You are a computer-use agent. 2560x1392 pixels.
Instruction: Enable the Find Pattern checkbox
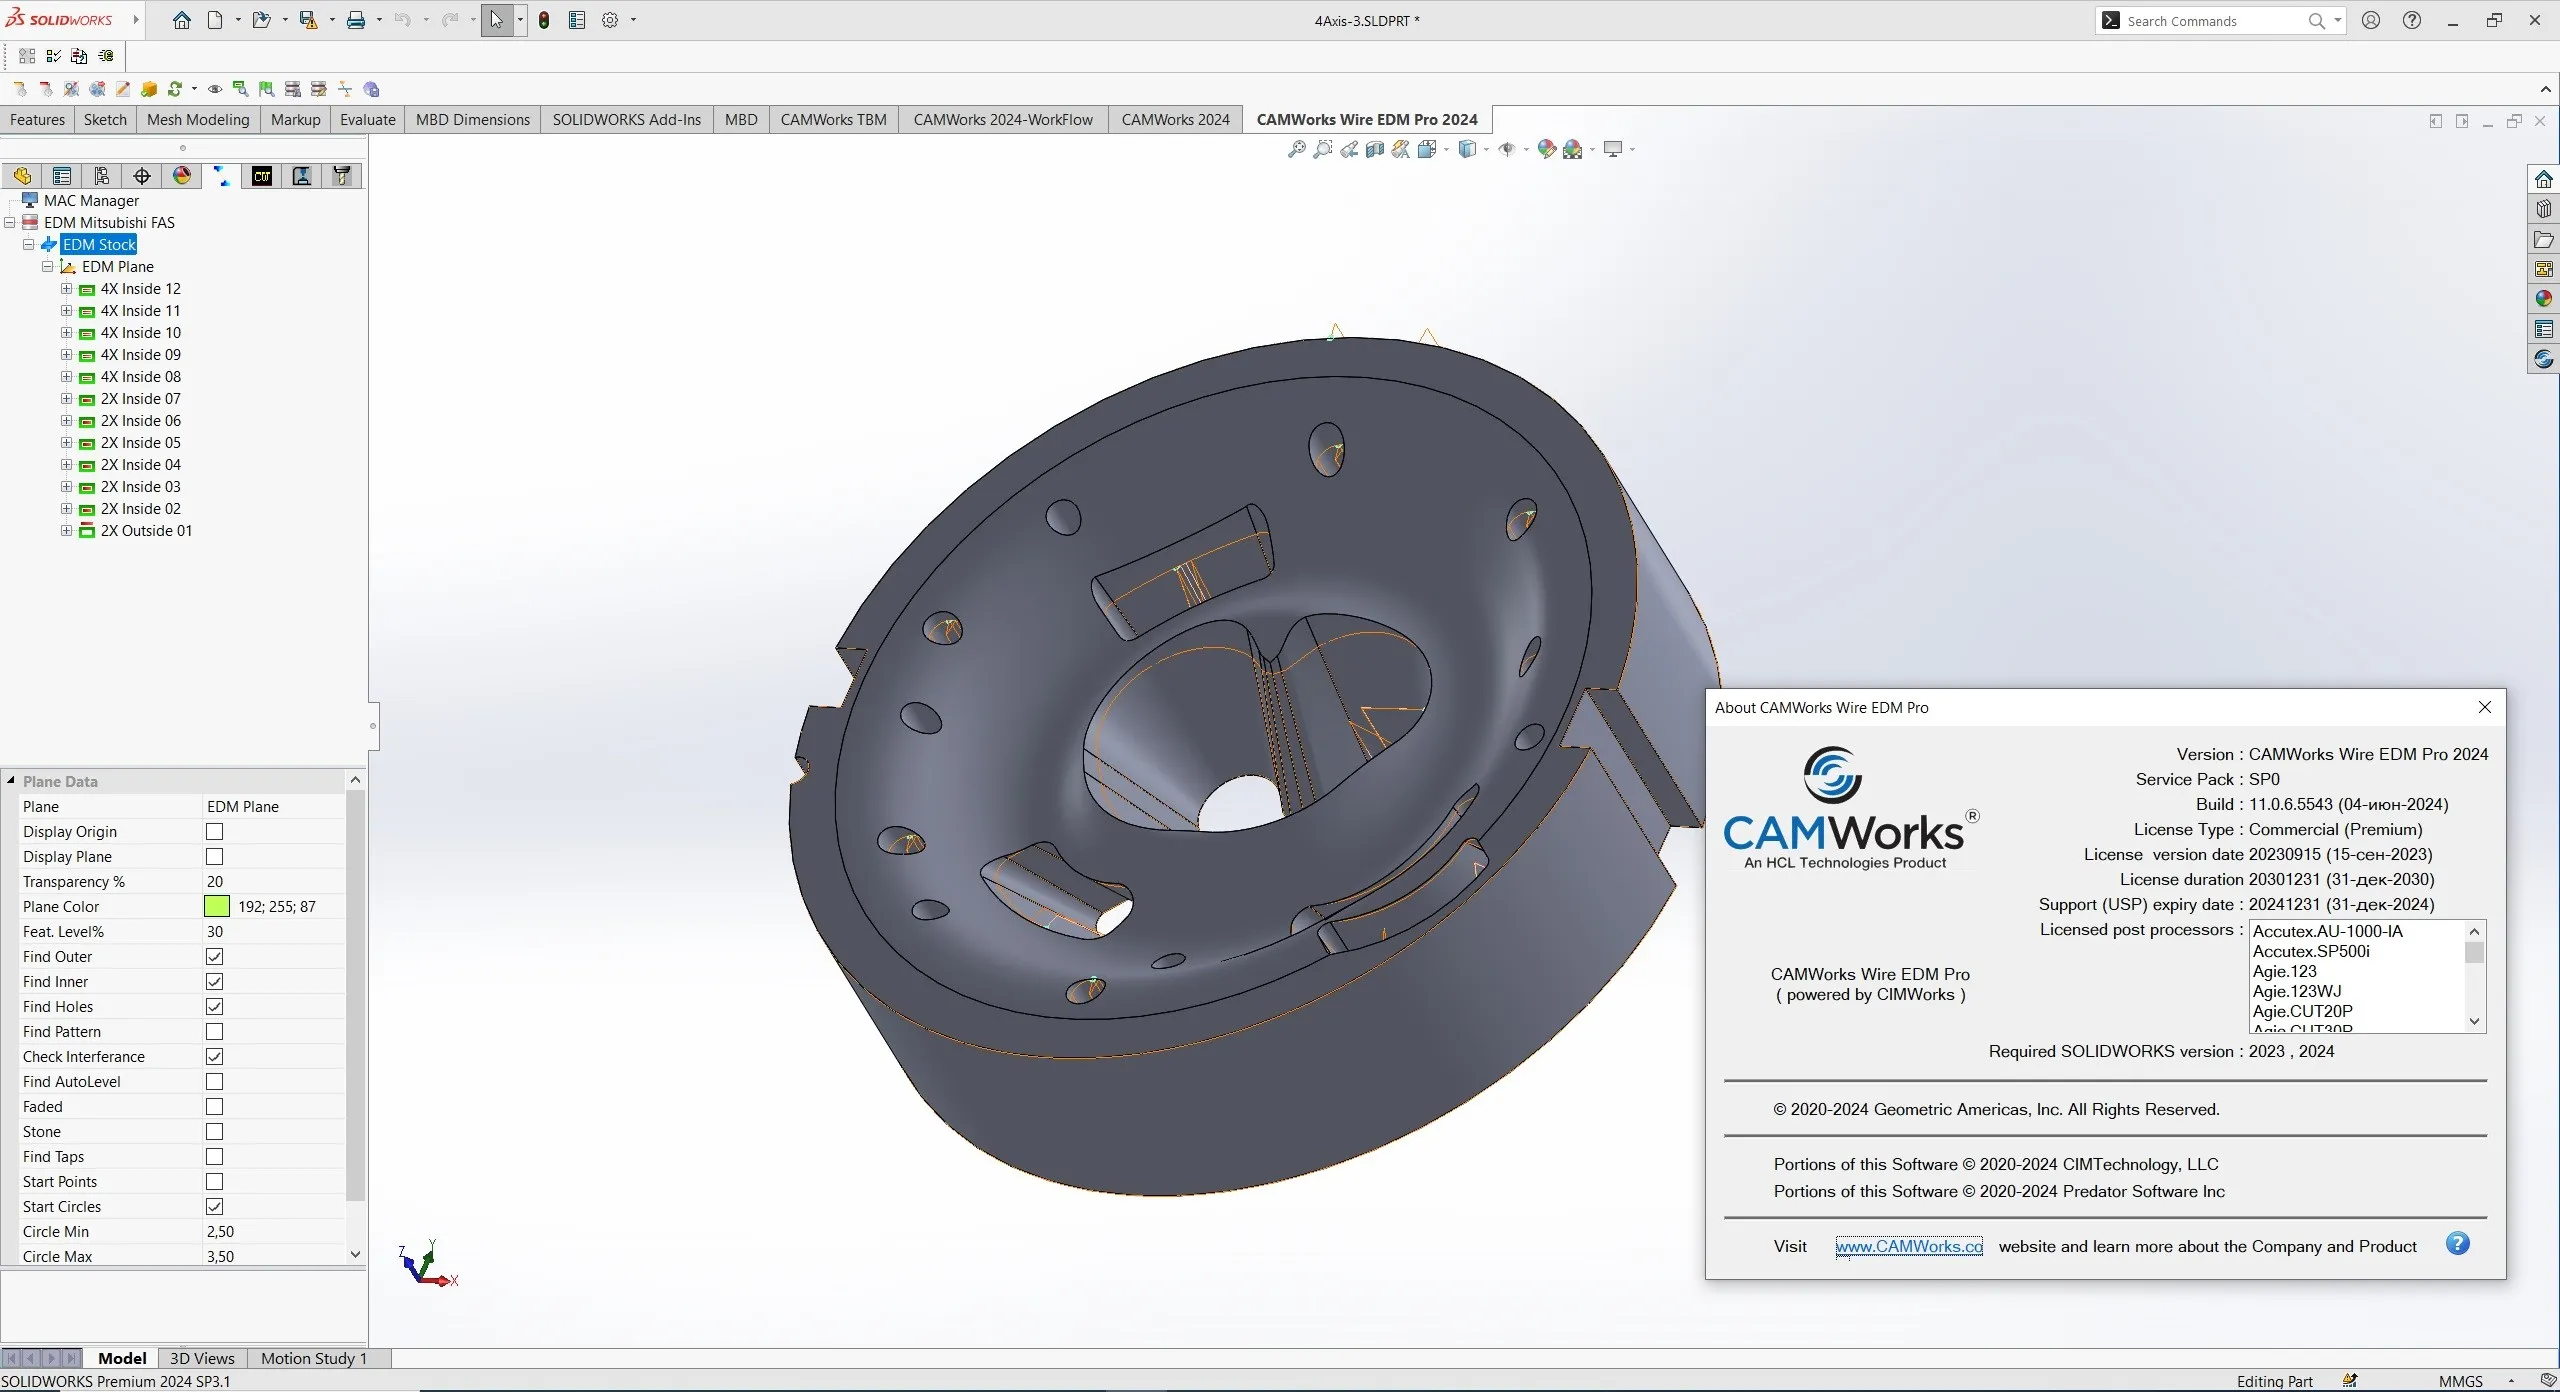pyautogui.click(x=214, y=1032)
